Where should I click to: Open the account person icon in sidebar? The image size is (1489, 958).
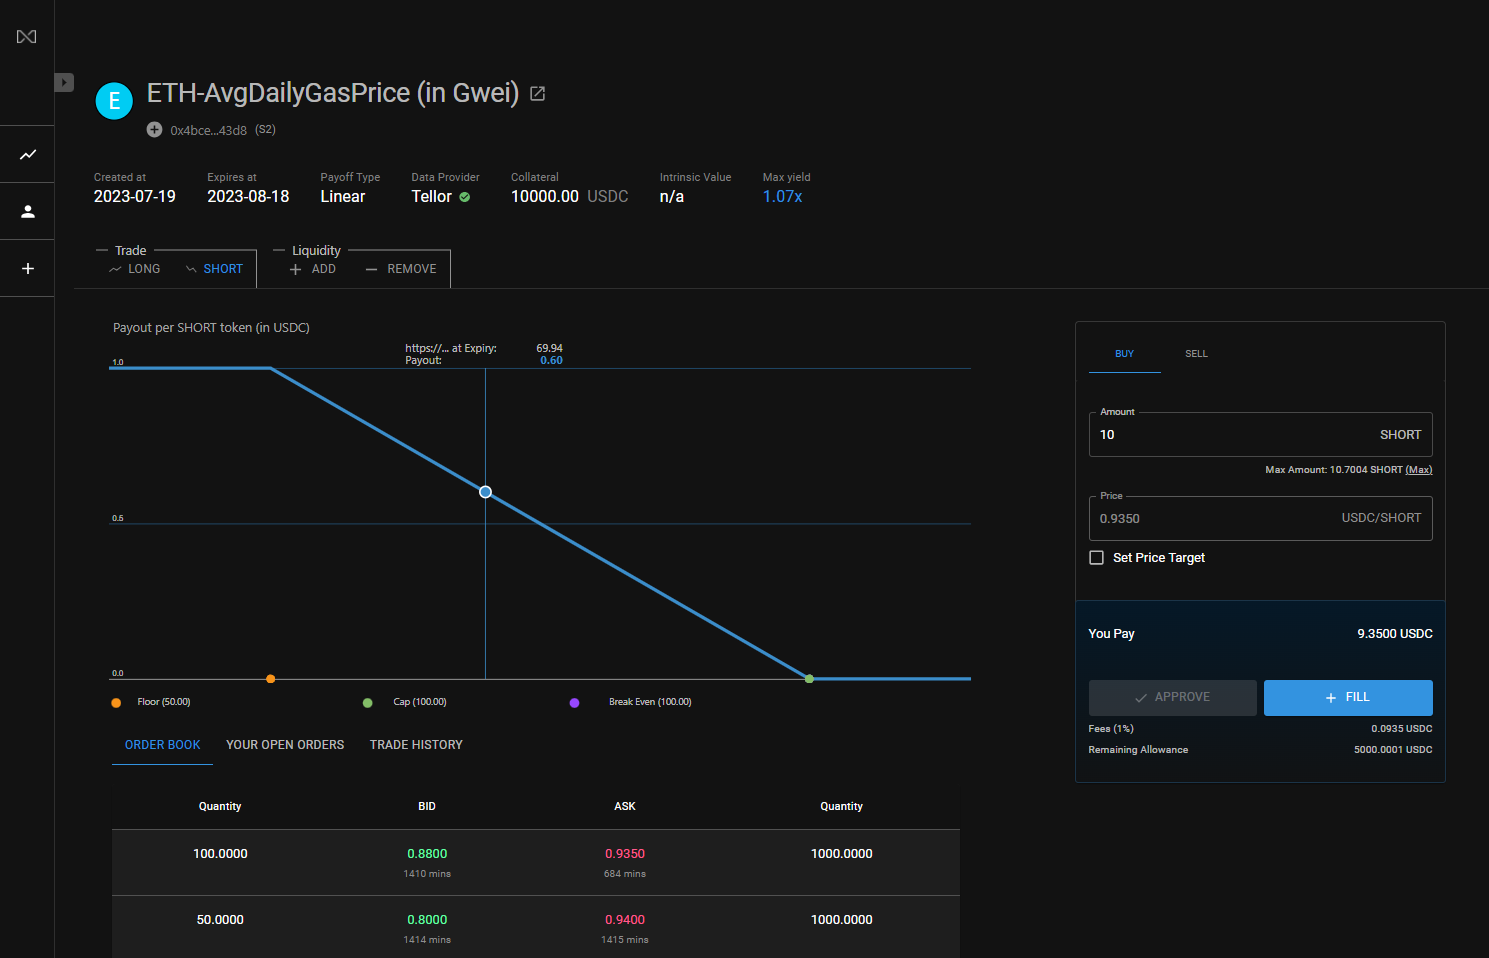(x=27, y=212)
